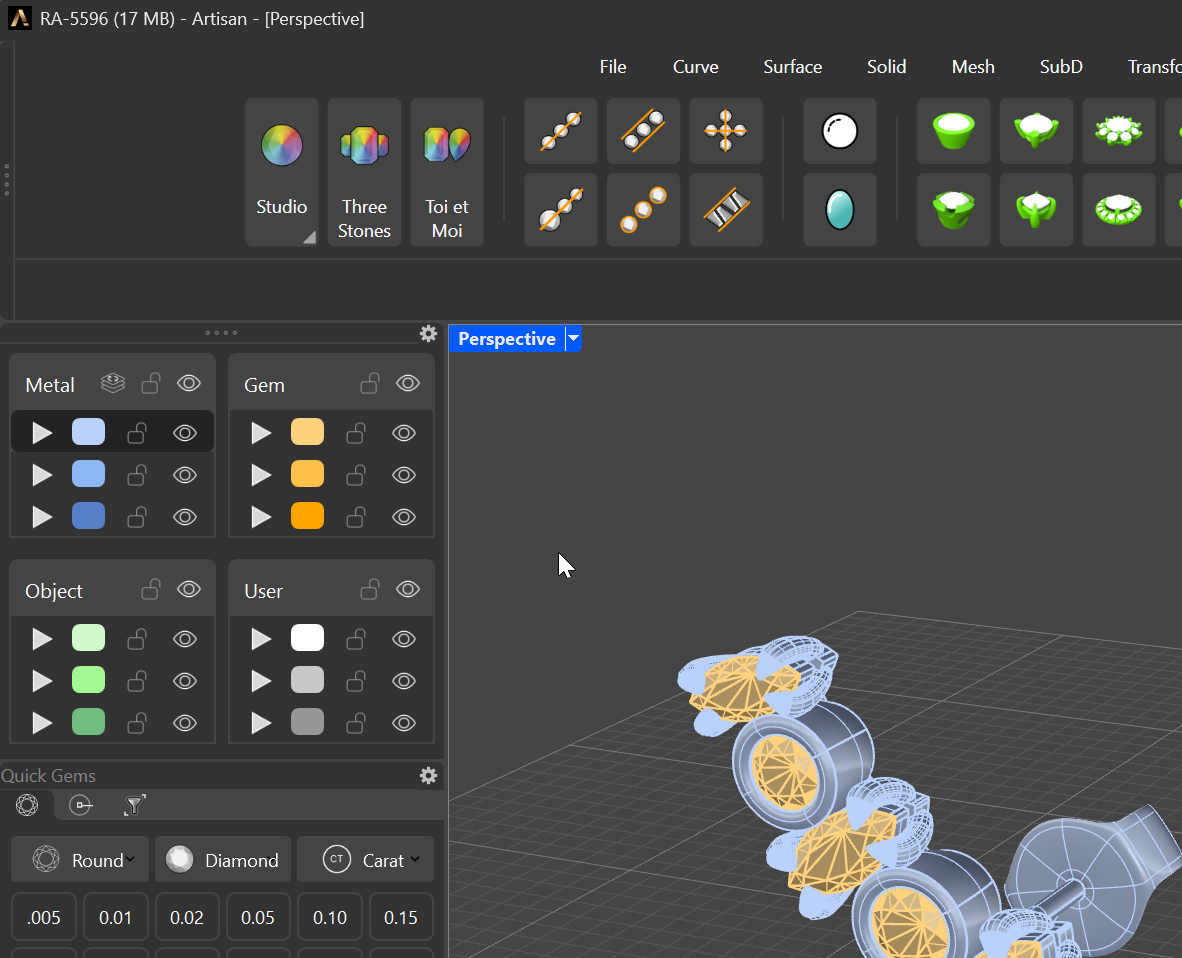The width and height of the screenshot is (1182, 958).
Task: Open the Perspective viewport dropdown arrow
Action: click(574, 338)
